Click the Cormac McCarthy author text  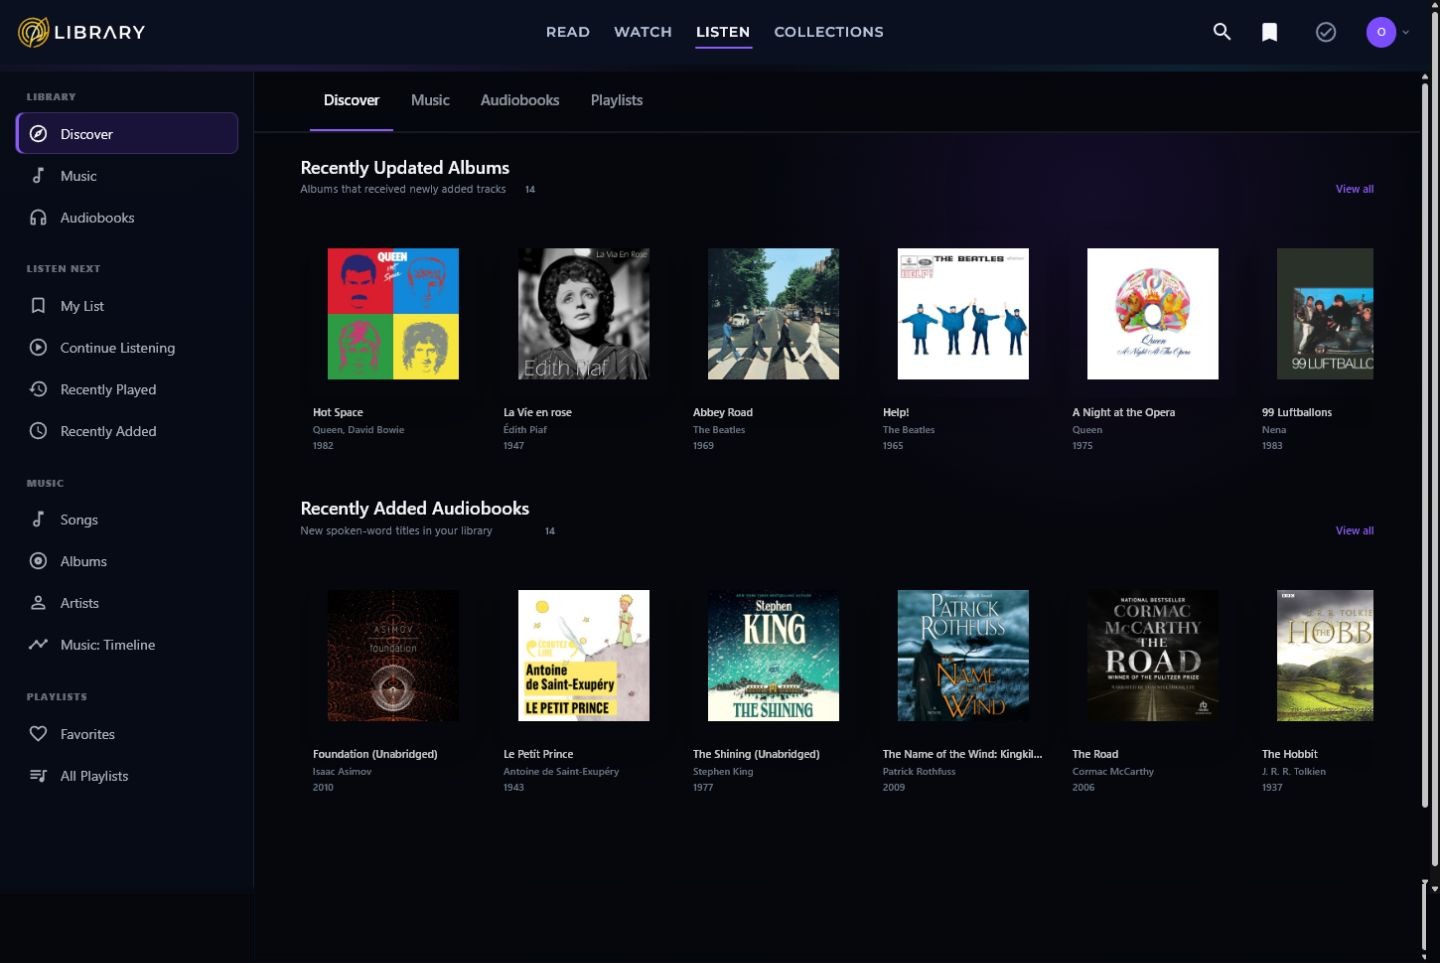tap(1113, 772)
